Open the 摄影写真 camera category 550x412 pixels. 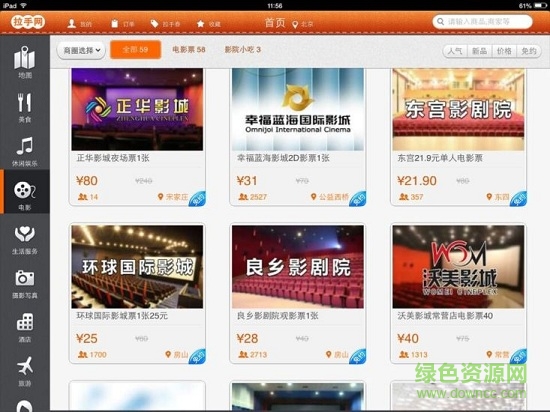[25, 284]
